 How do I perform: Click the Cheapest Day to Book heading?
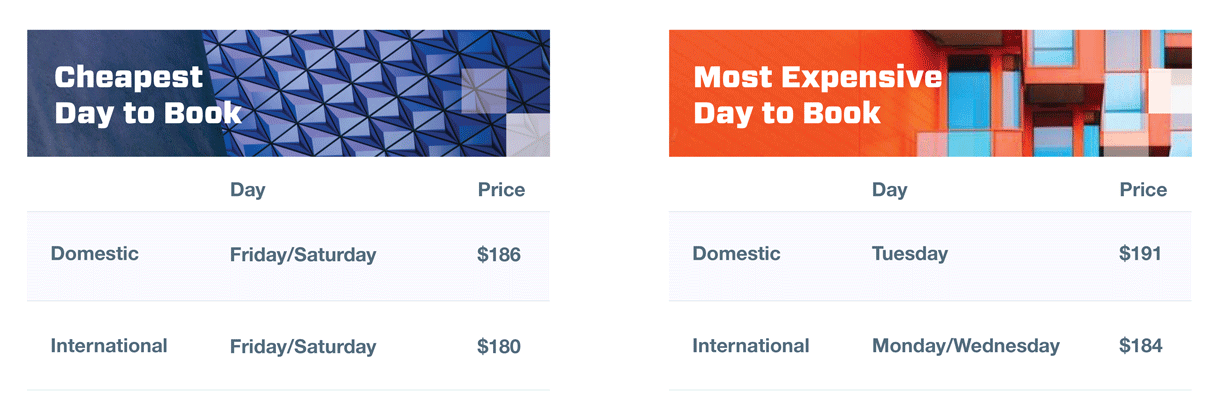[x=148, y=95]
